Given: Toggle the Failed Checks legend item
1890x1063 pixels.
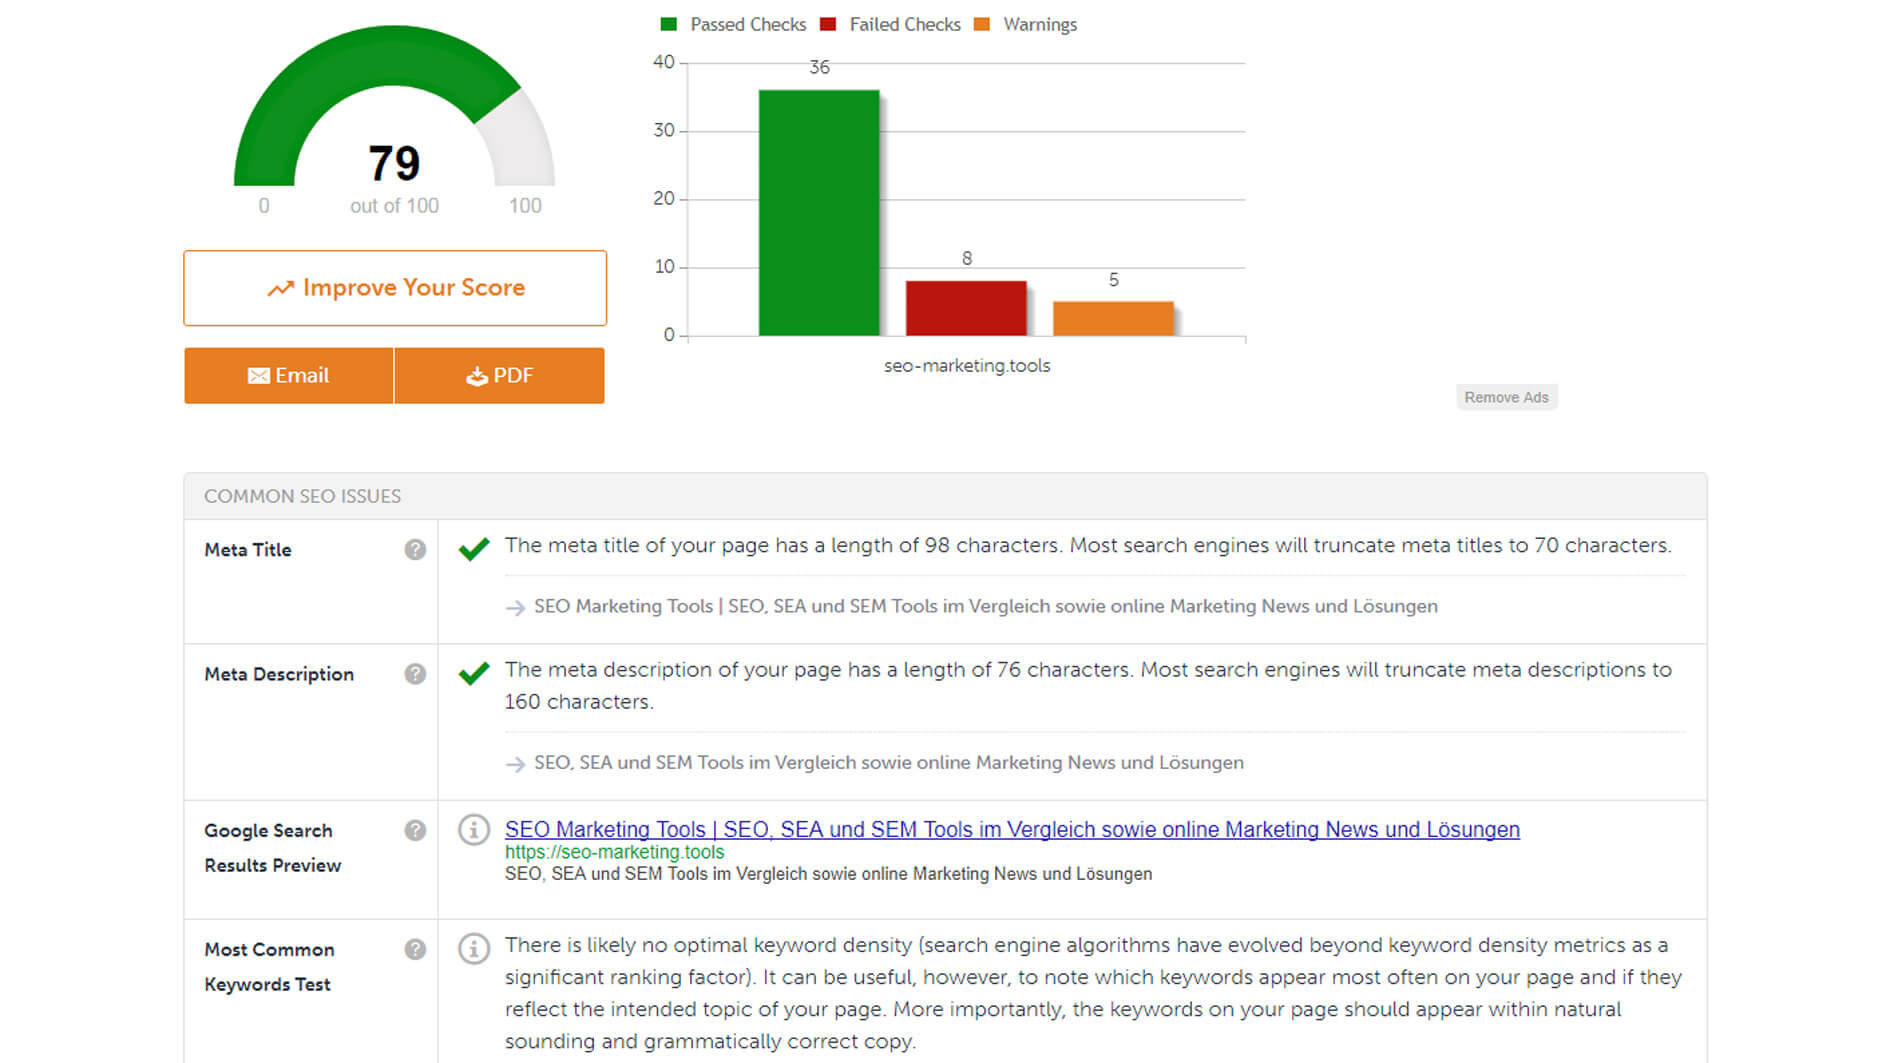Looking at the screenshot, I should pos(892,25).
